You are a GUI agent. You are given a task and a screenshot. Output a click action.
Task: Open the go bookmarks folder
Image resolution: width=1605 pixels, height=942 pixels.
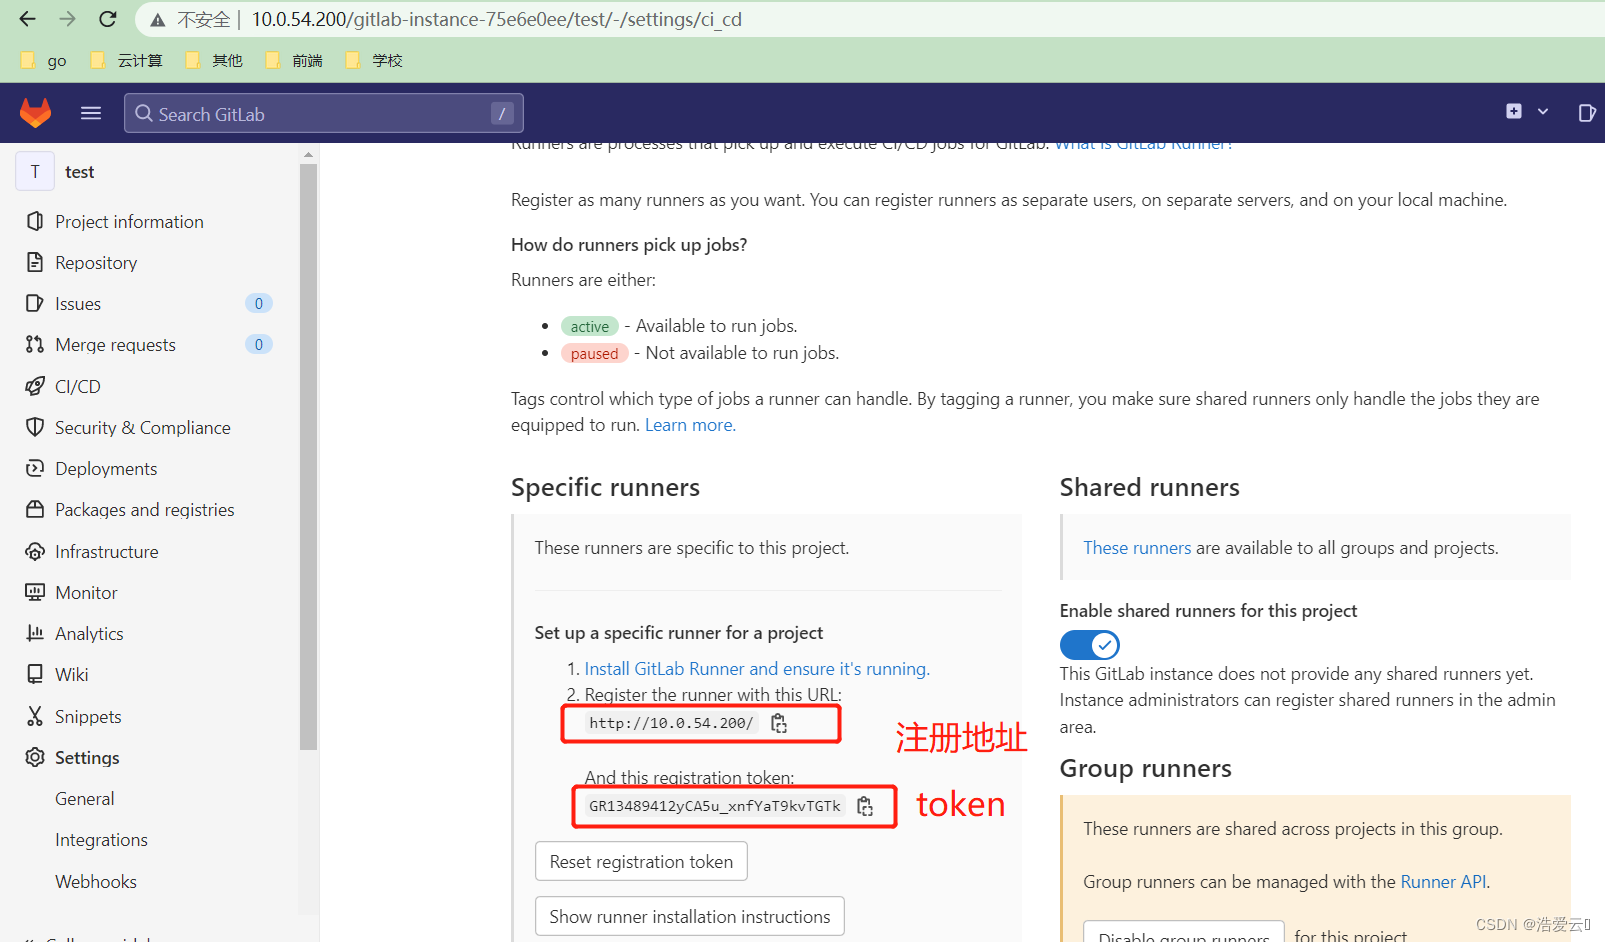pos(44,61)
